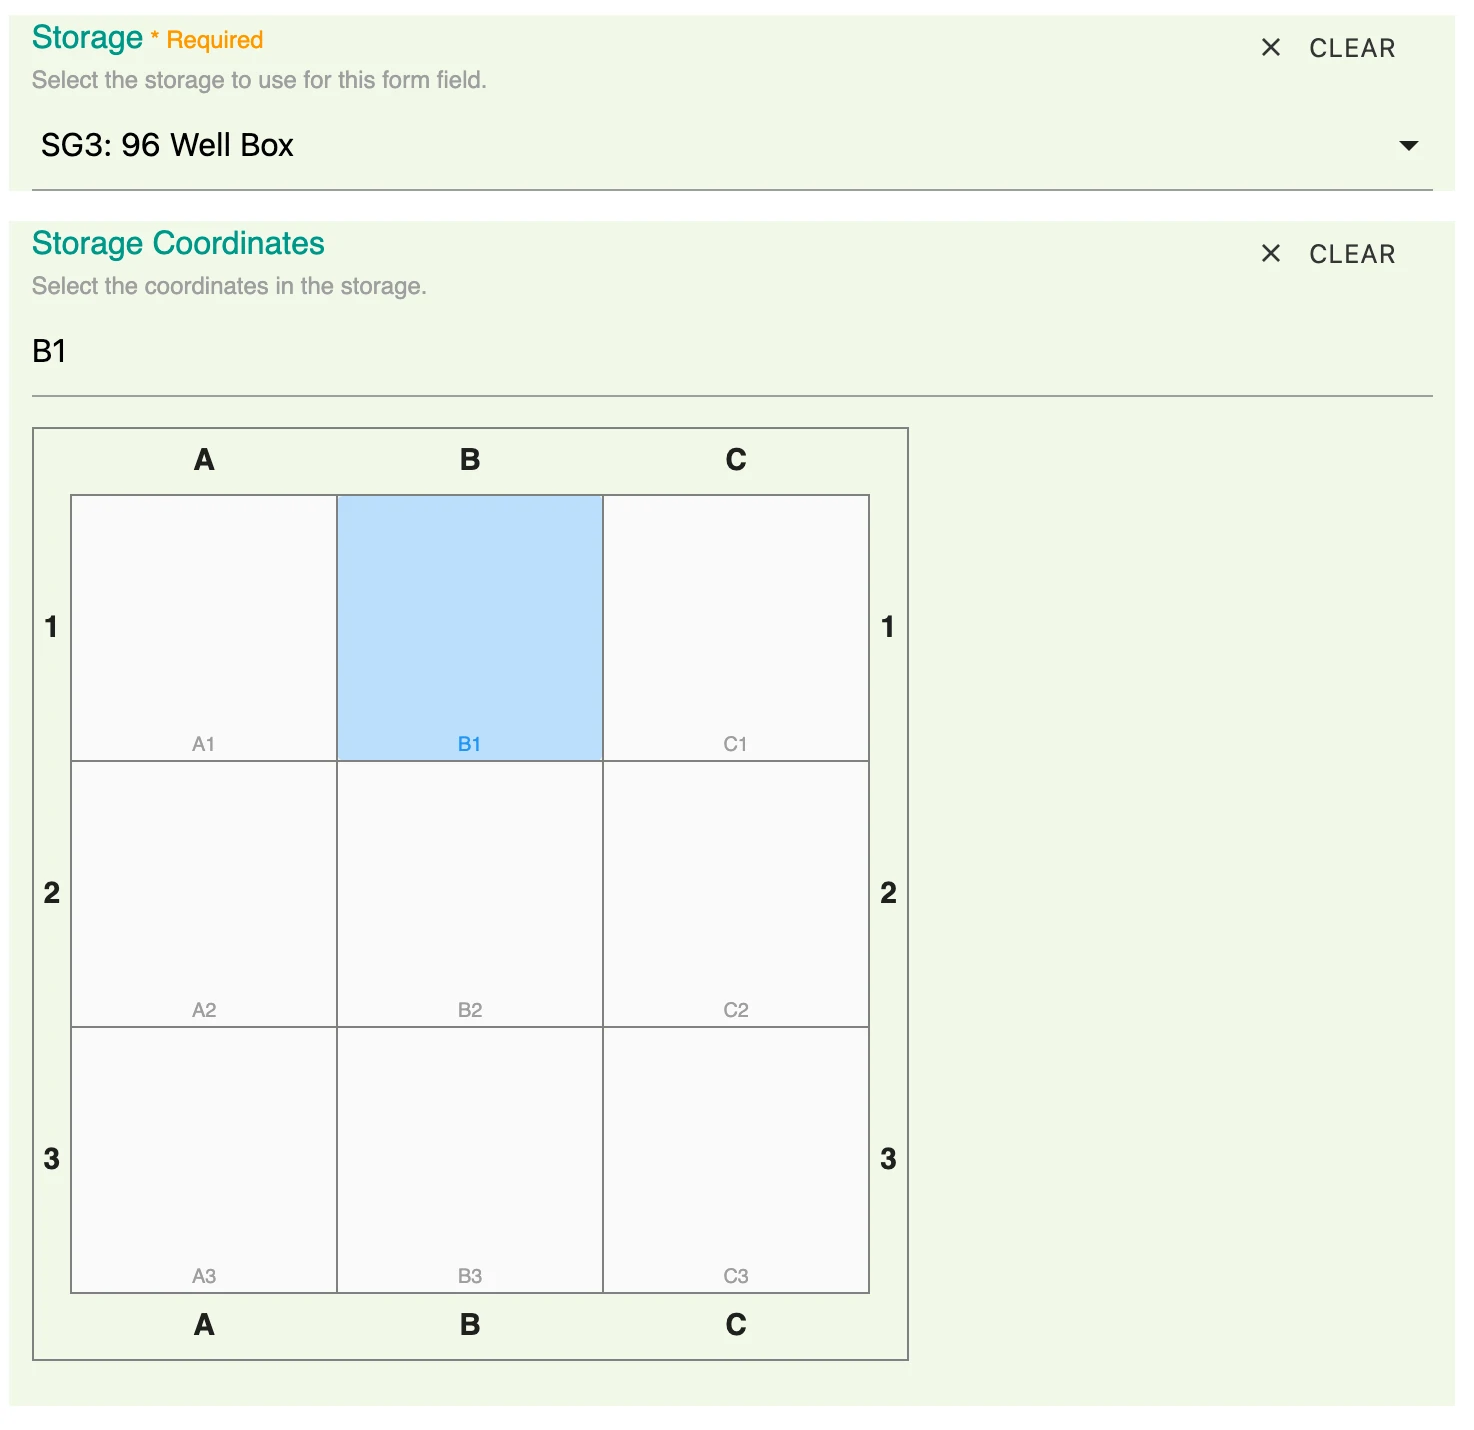Viewport: 1474px width, 1430px height.
Task: Pick grid cell C3
Action: pyautogui.click(x=736, y=1160)
